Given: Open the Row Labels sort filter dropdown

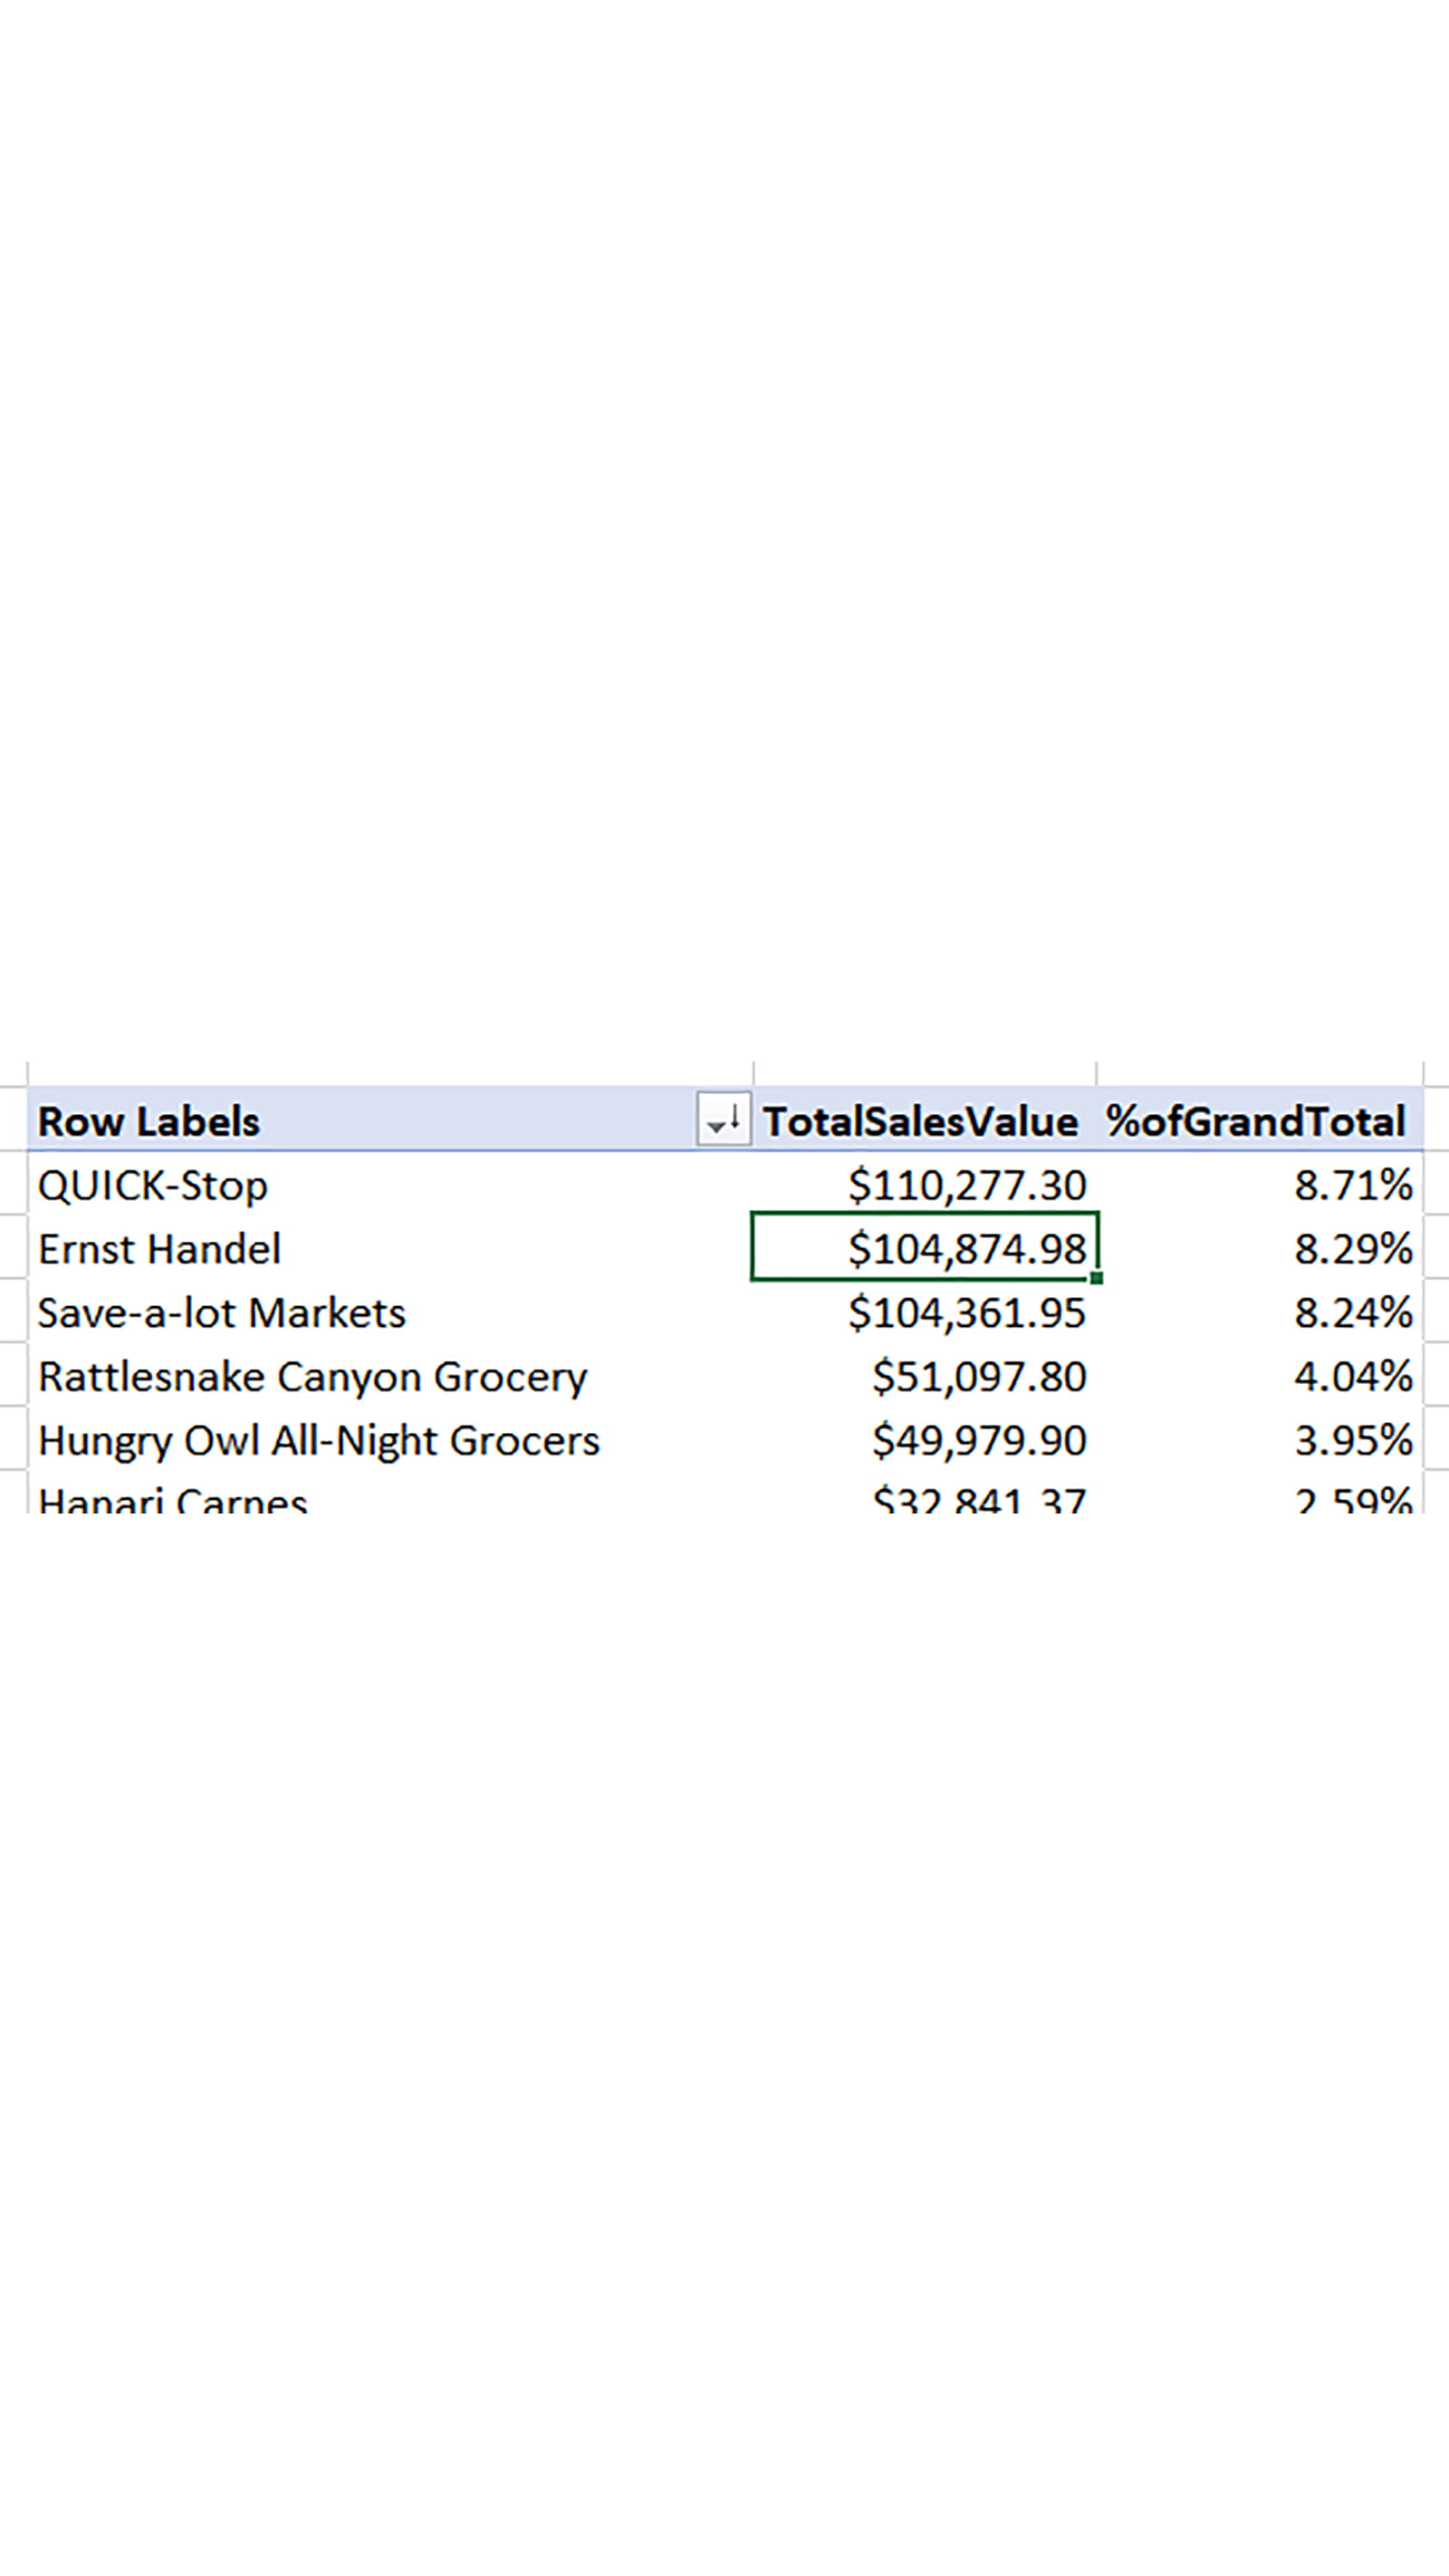Looking at the screenshot, I should 723,1119.
